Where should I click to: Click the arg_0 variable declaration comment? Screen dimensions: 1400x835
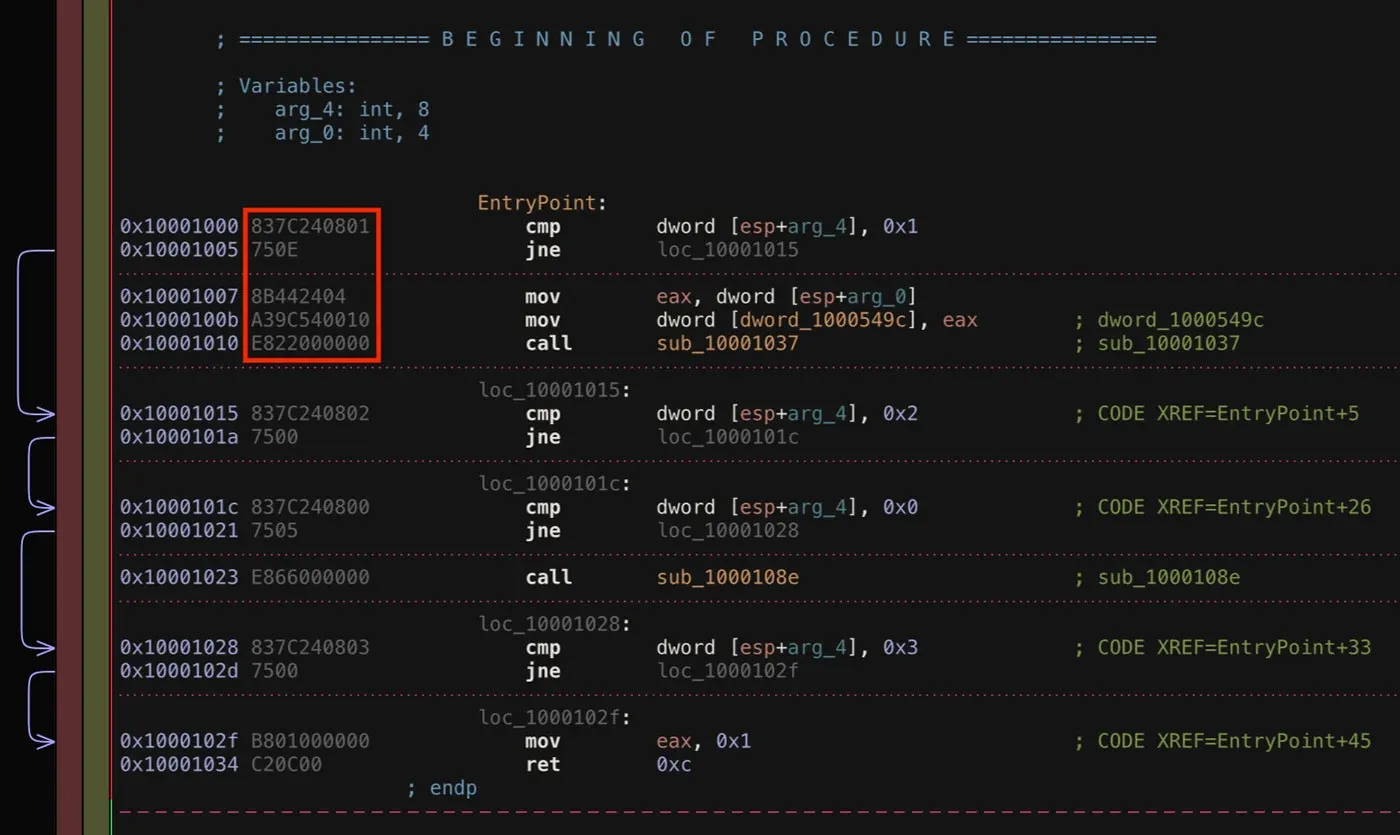pyautogui.click(x=351, y=132)
